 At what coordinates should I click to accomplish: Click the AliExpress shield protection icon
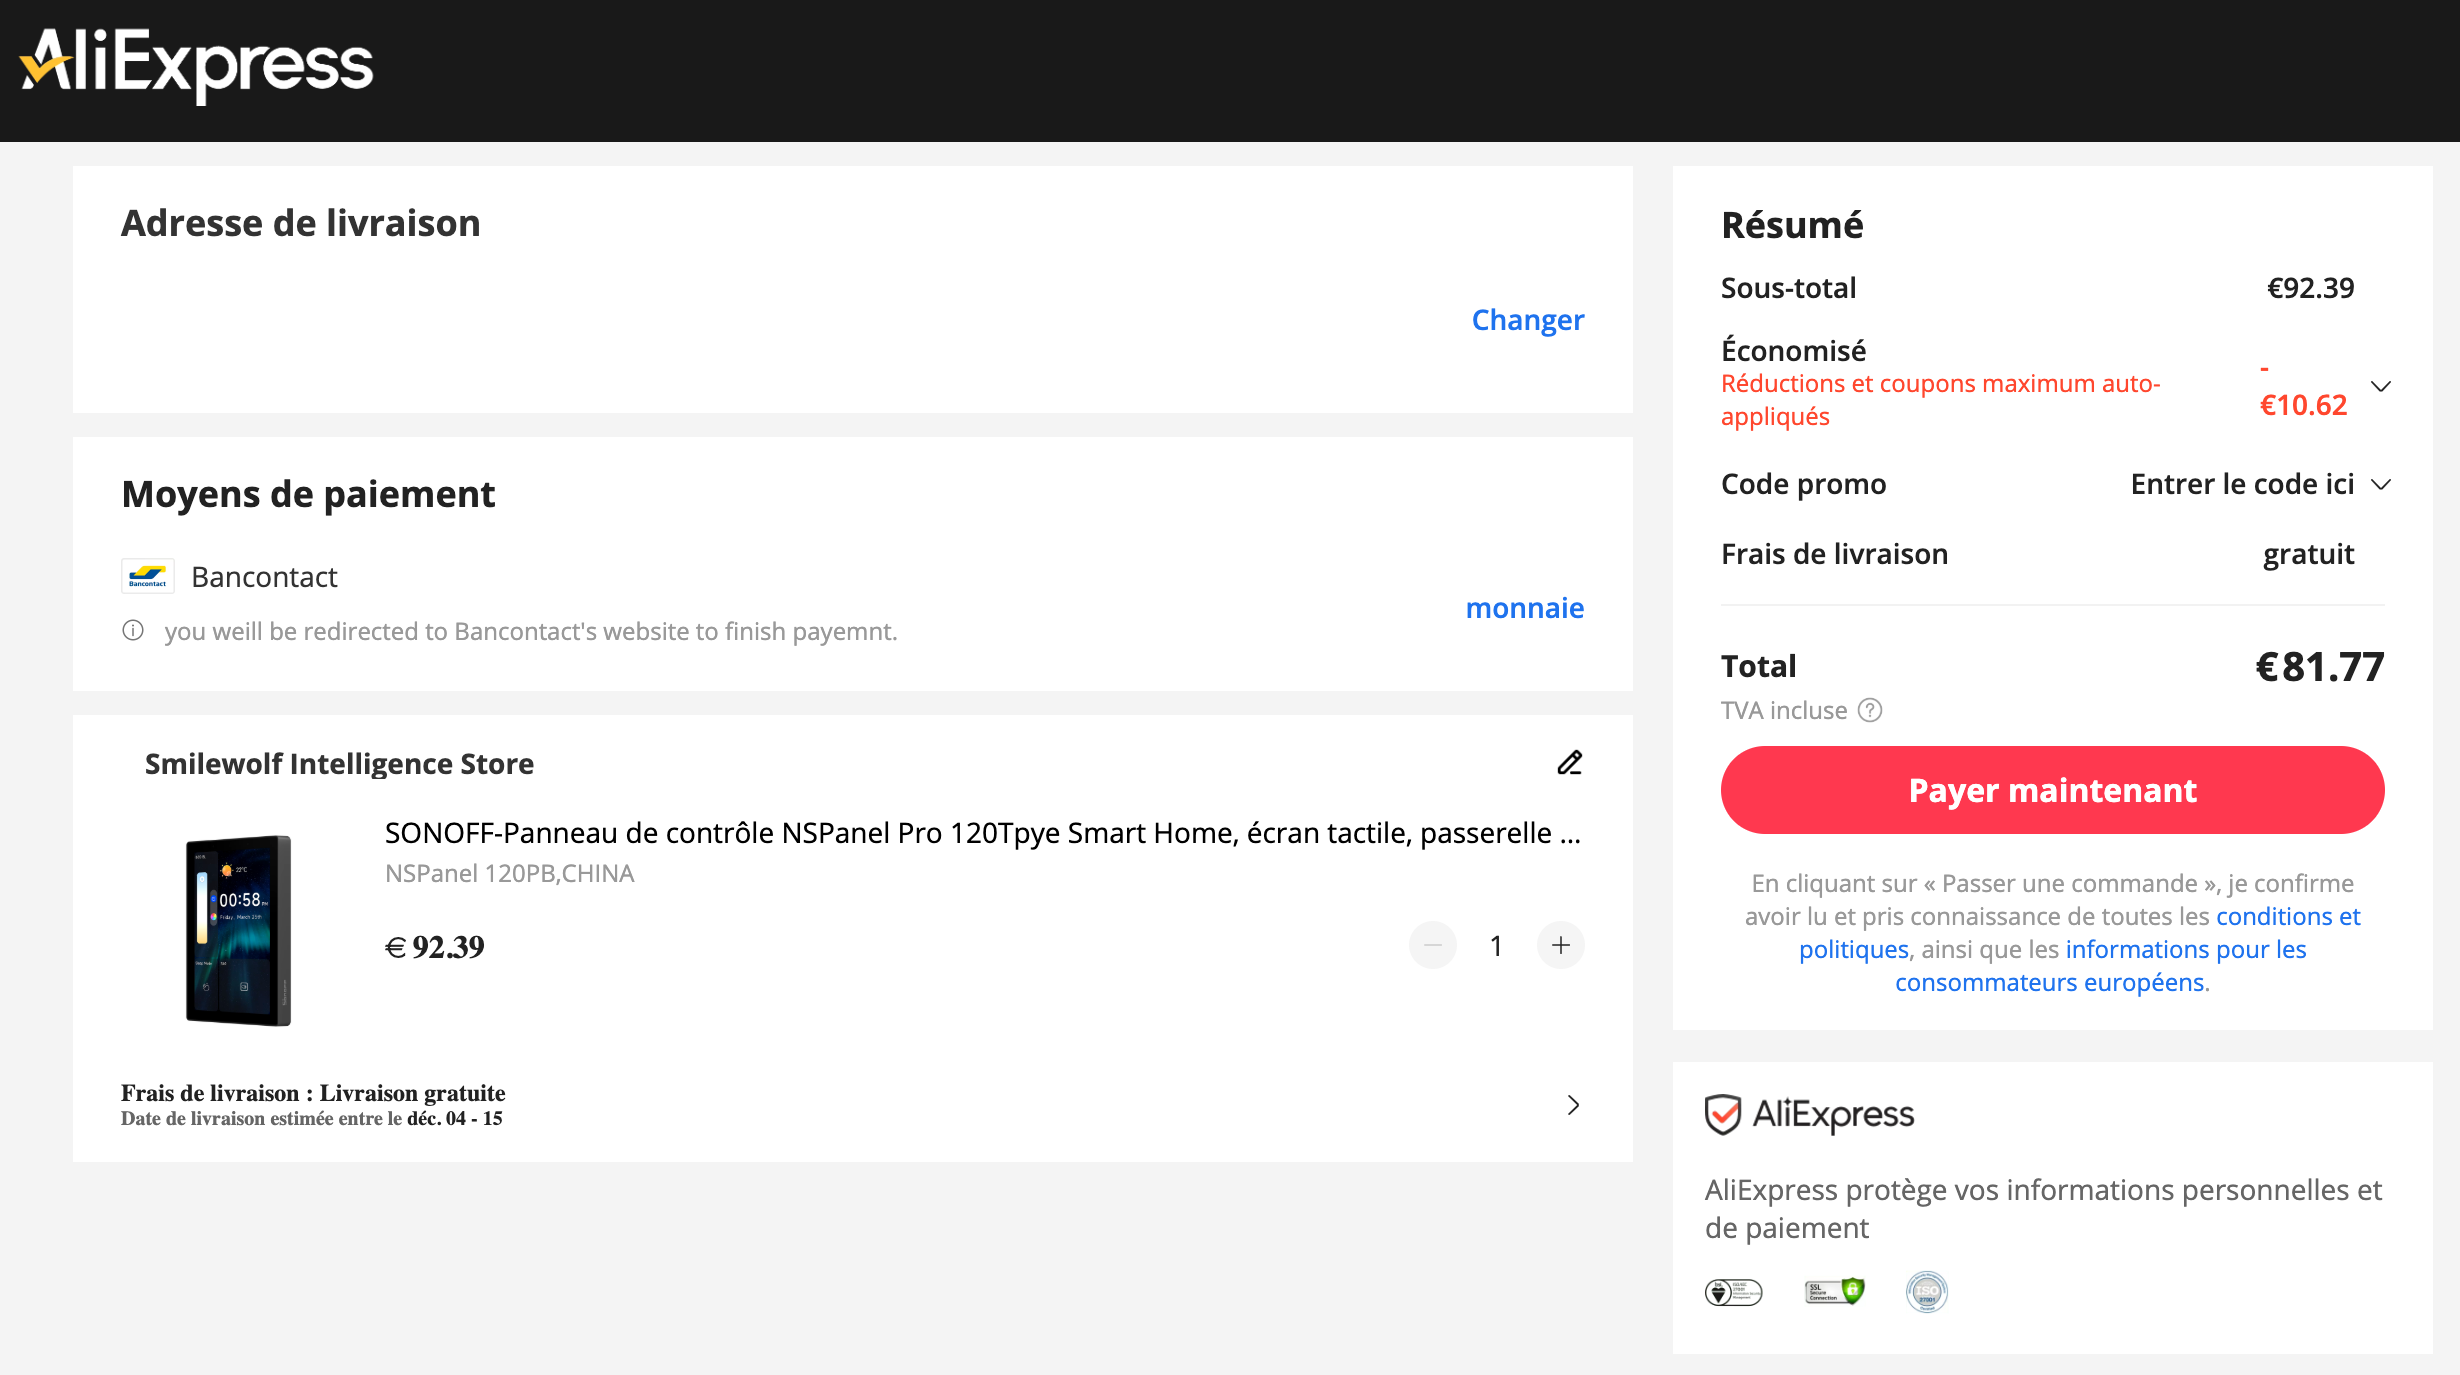(x=1723, y=1114)
